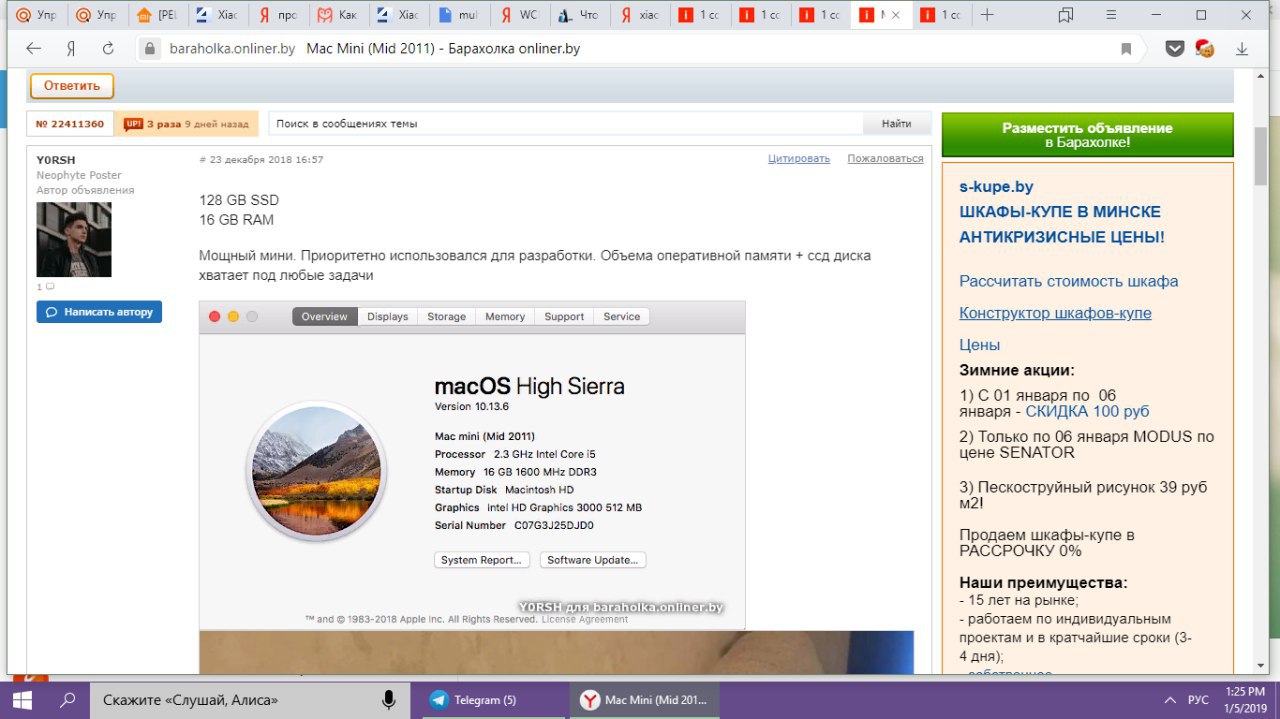This screenshot has height=719, width=1280.
Task: Focus the "Поиск в сообщениях темы" search field
Action: click(566, 124)
